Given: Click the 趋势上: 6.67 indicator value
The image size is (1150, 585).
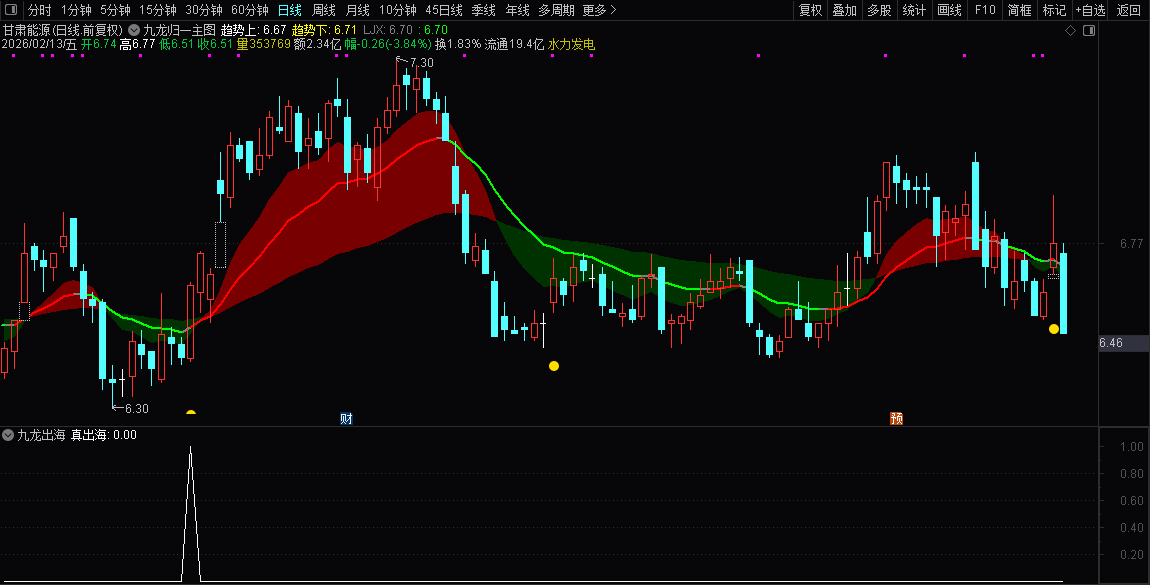Looking at the screenshot, I should point(253,30).
